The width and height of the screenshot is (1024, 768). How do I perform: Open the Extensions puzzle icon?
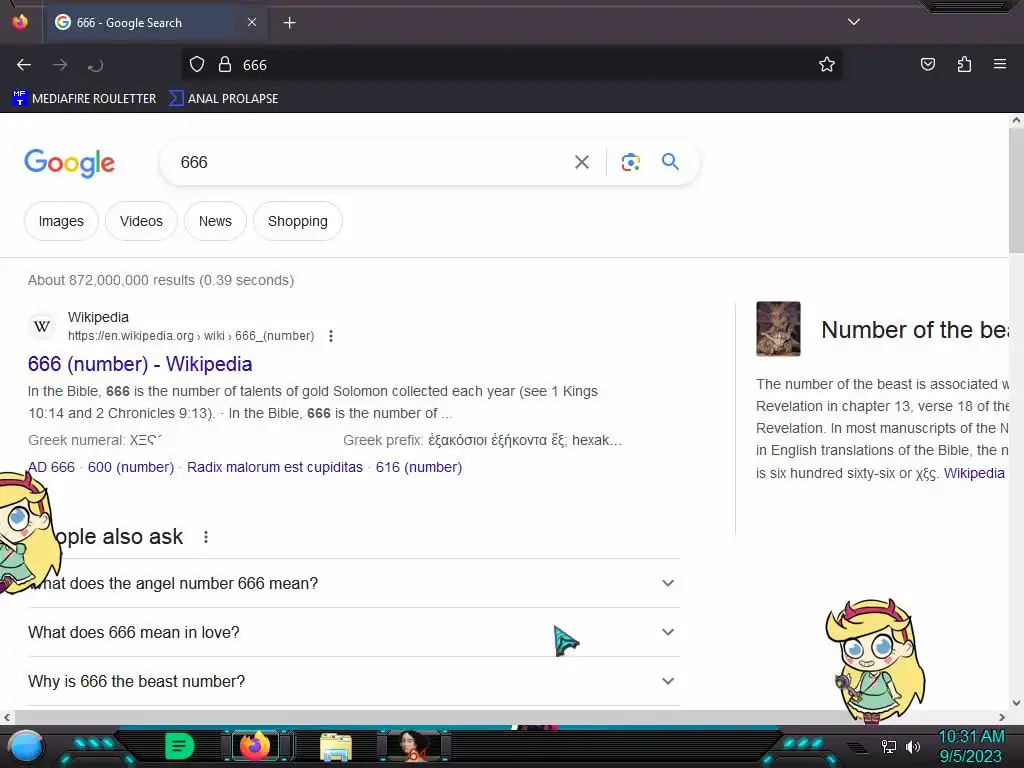pyautogui.click(x=965, y=64)
